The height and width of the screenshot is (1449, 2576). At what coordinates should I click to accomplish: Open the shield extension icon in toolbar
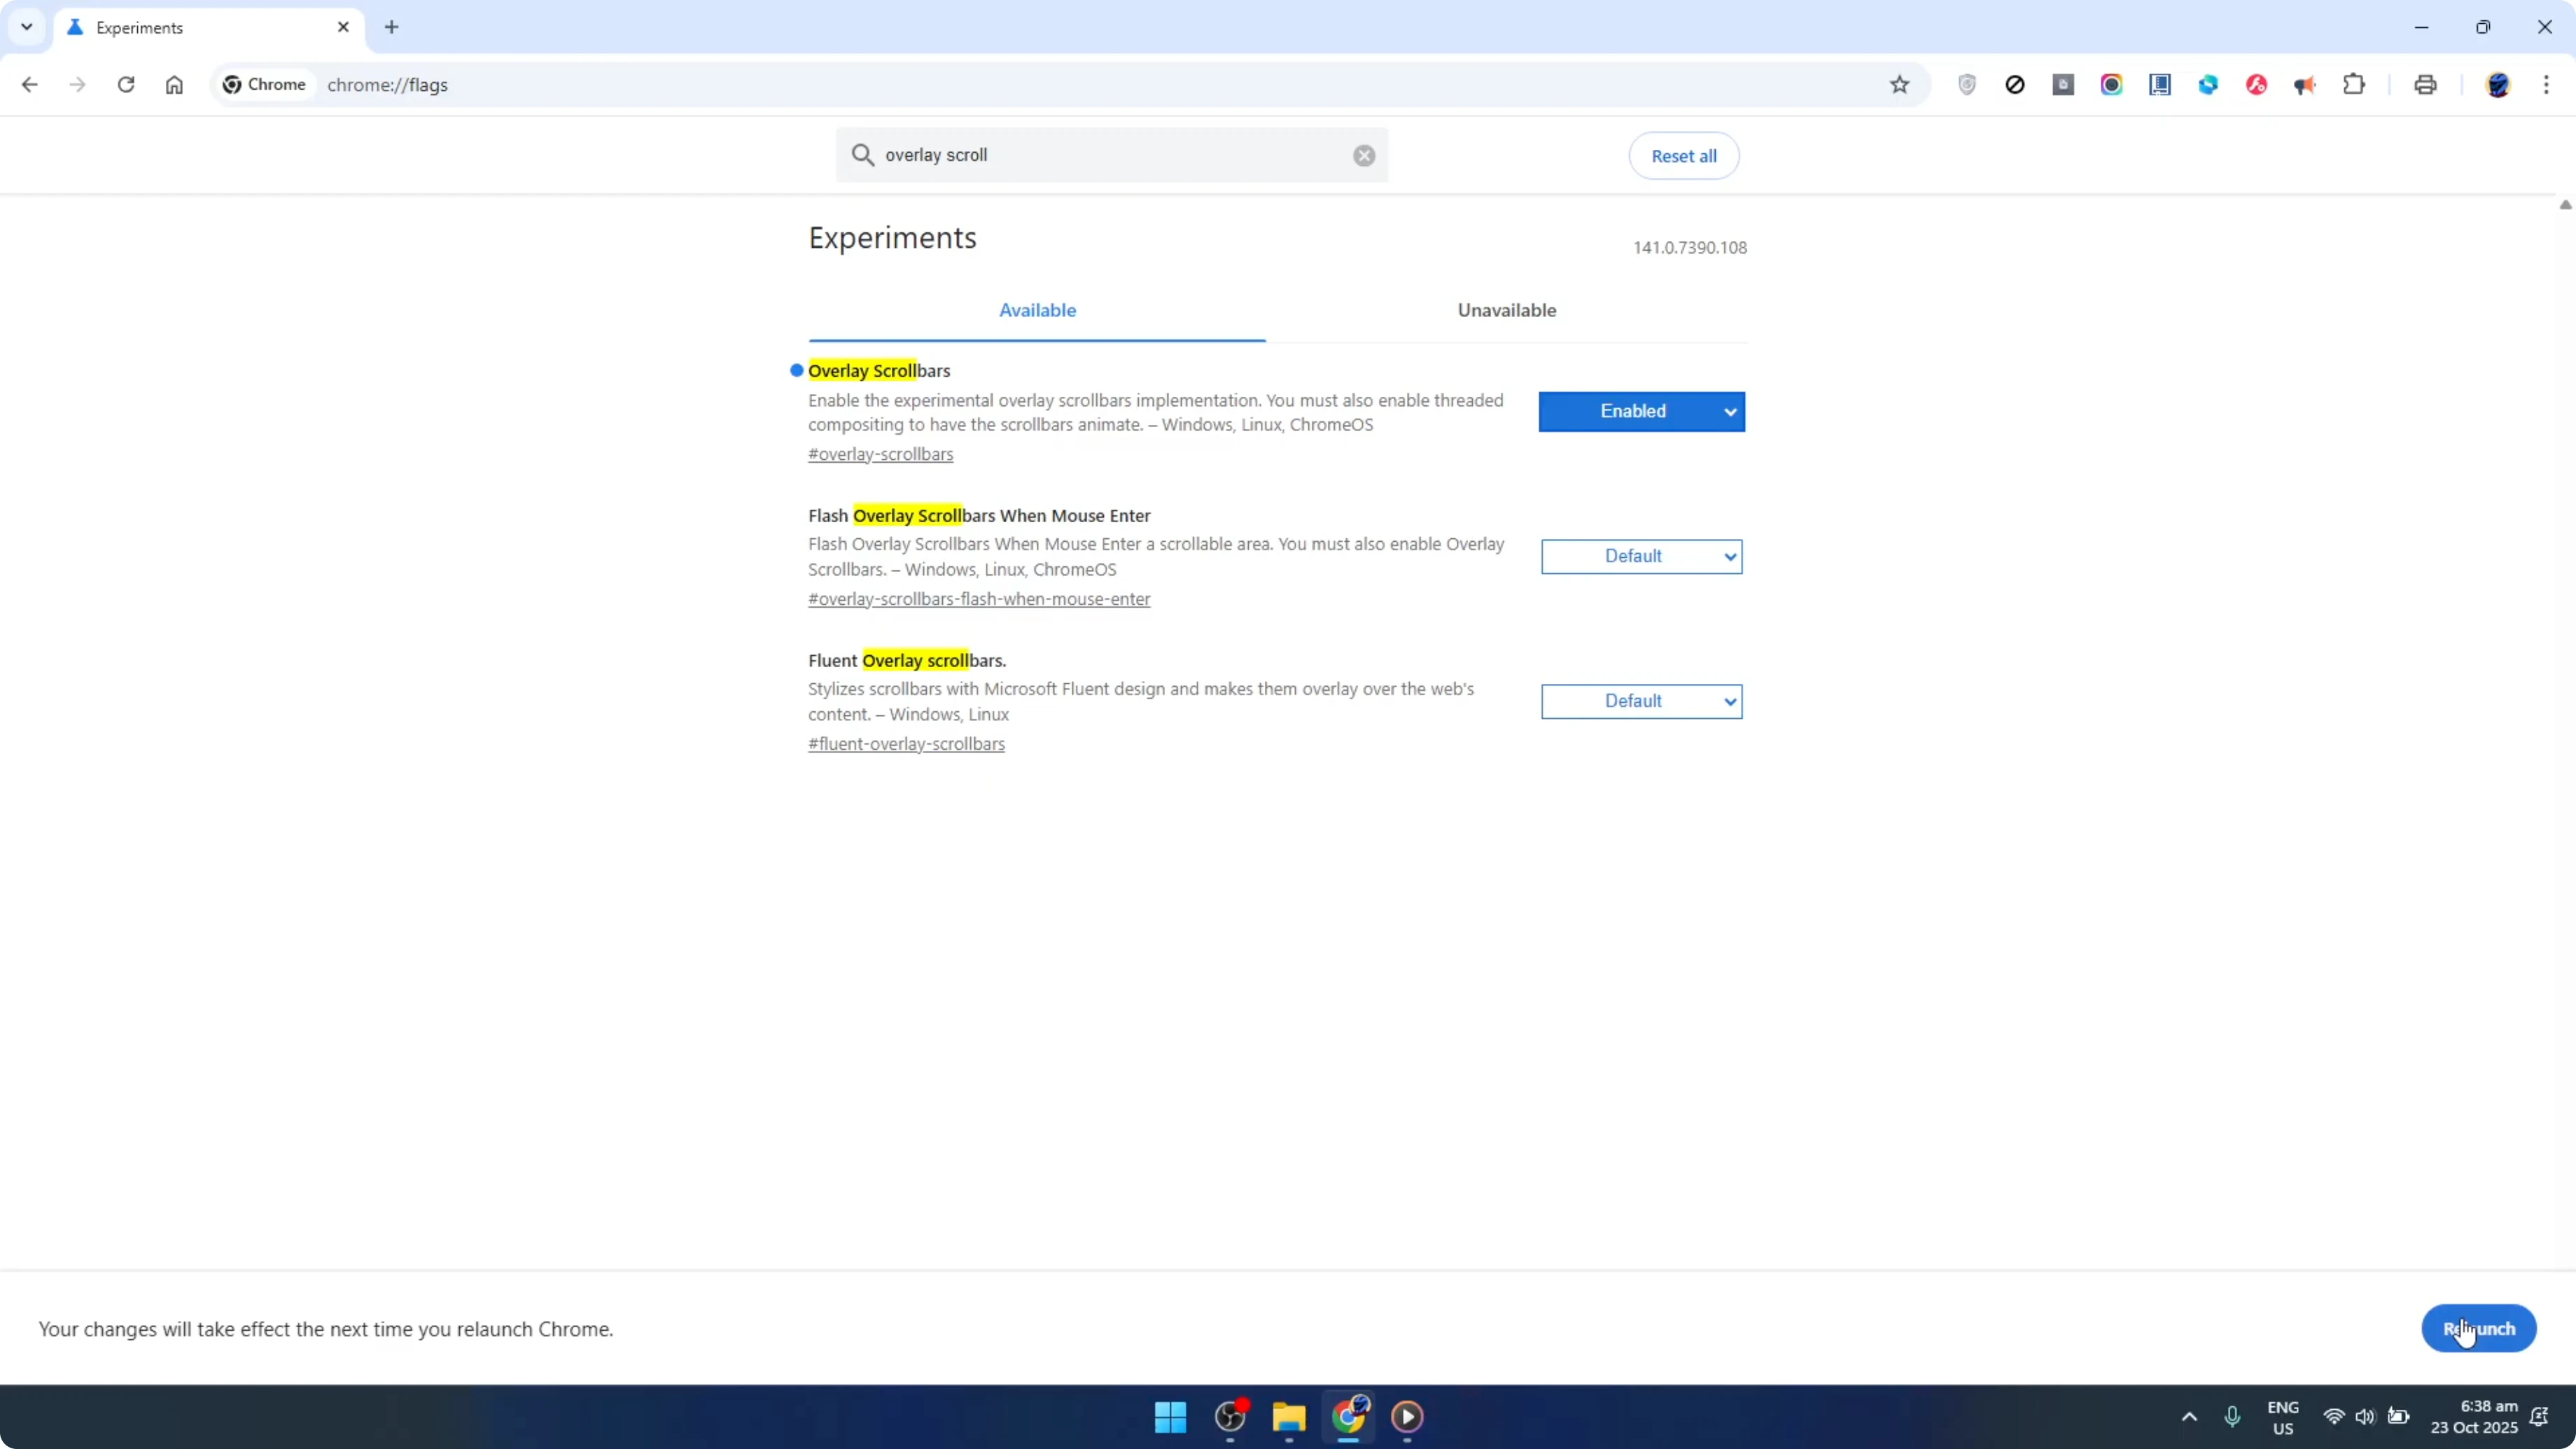pyautogui.click(x=1966, y=85)
